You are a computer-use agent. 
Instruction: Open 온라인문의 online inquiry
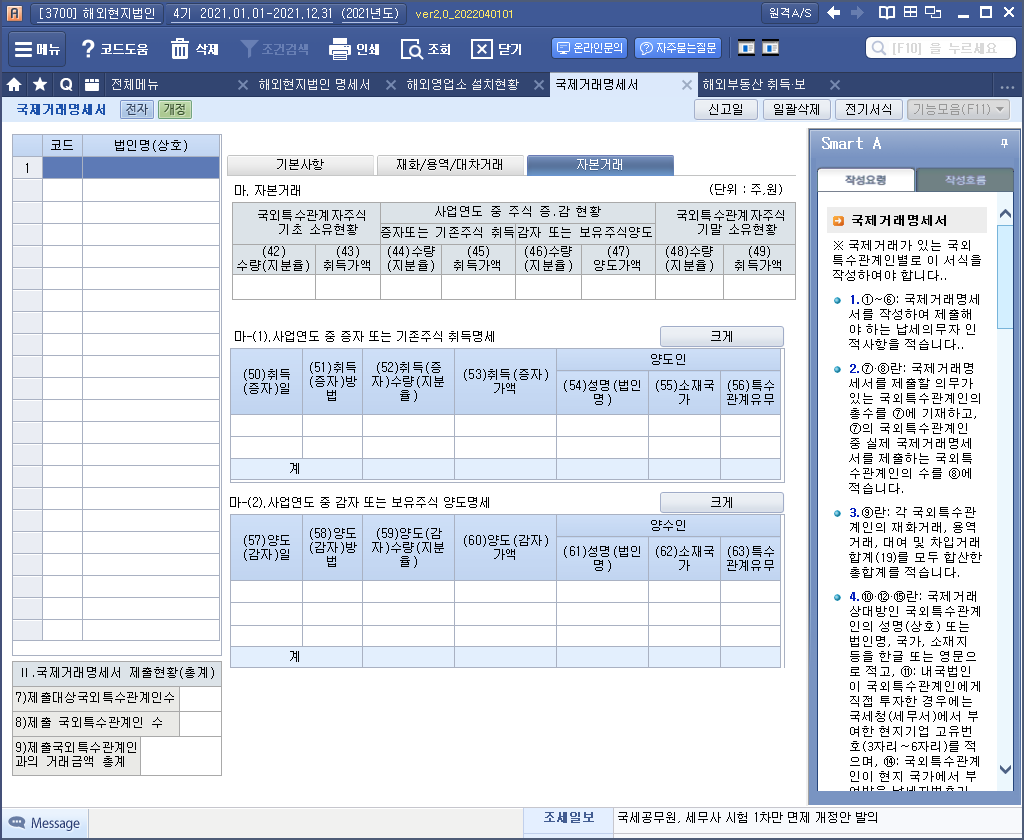(590, 48)
